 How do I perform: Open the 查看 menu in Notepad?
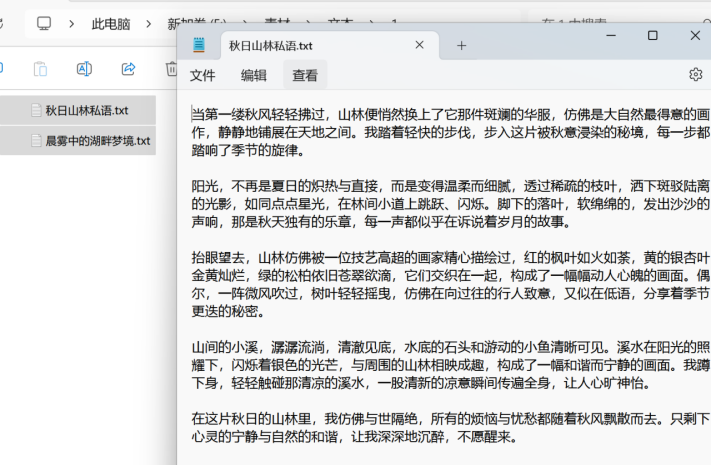[x=305, y=75]
